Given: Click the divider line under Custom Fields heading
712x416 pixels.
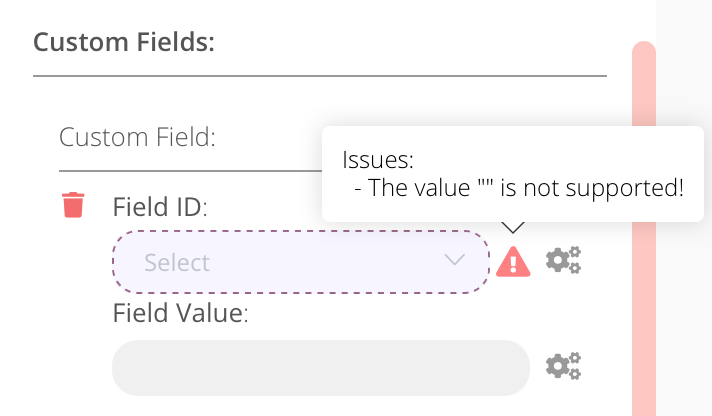Looking at the screenshot, I should [x=320, y=76].
